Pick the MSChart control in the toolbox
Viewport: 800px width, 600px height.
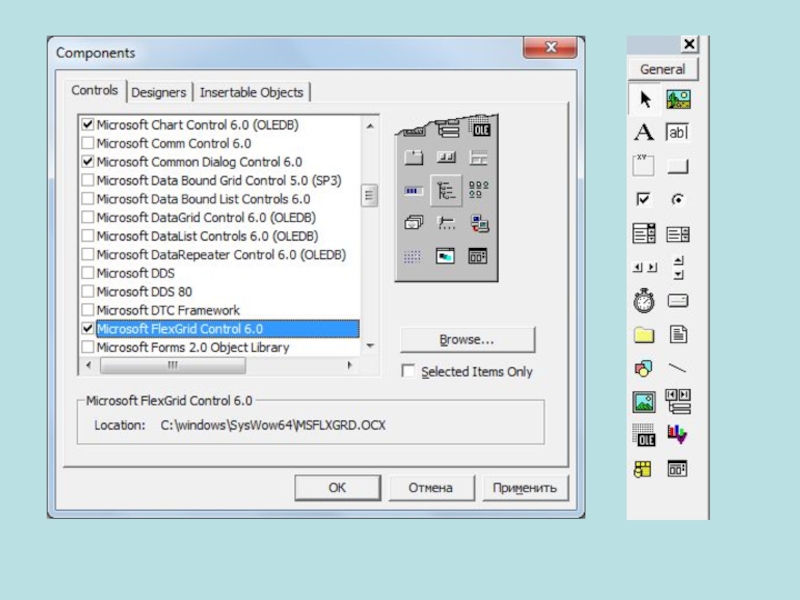(x=678, y=435)
